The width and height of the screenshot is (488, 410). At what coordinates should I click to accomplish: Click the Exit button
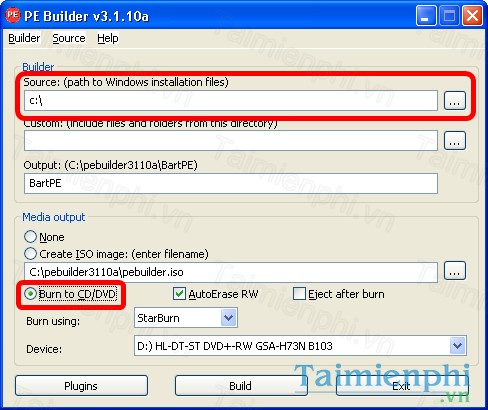click(x=402, y=386)
